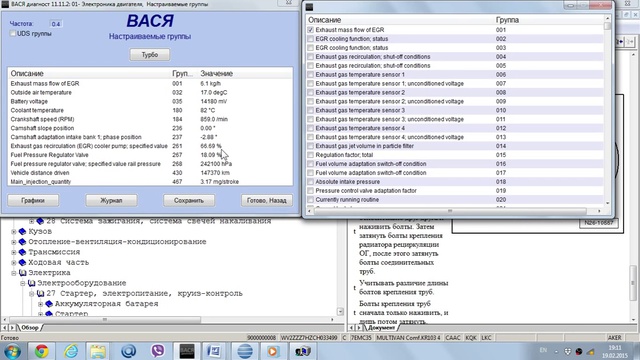Launch Google Chrome from the taskbar
This screenshot has width=640, height=360.
pos(41,351)
